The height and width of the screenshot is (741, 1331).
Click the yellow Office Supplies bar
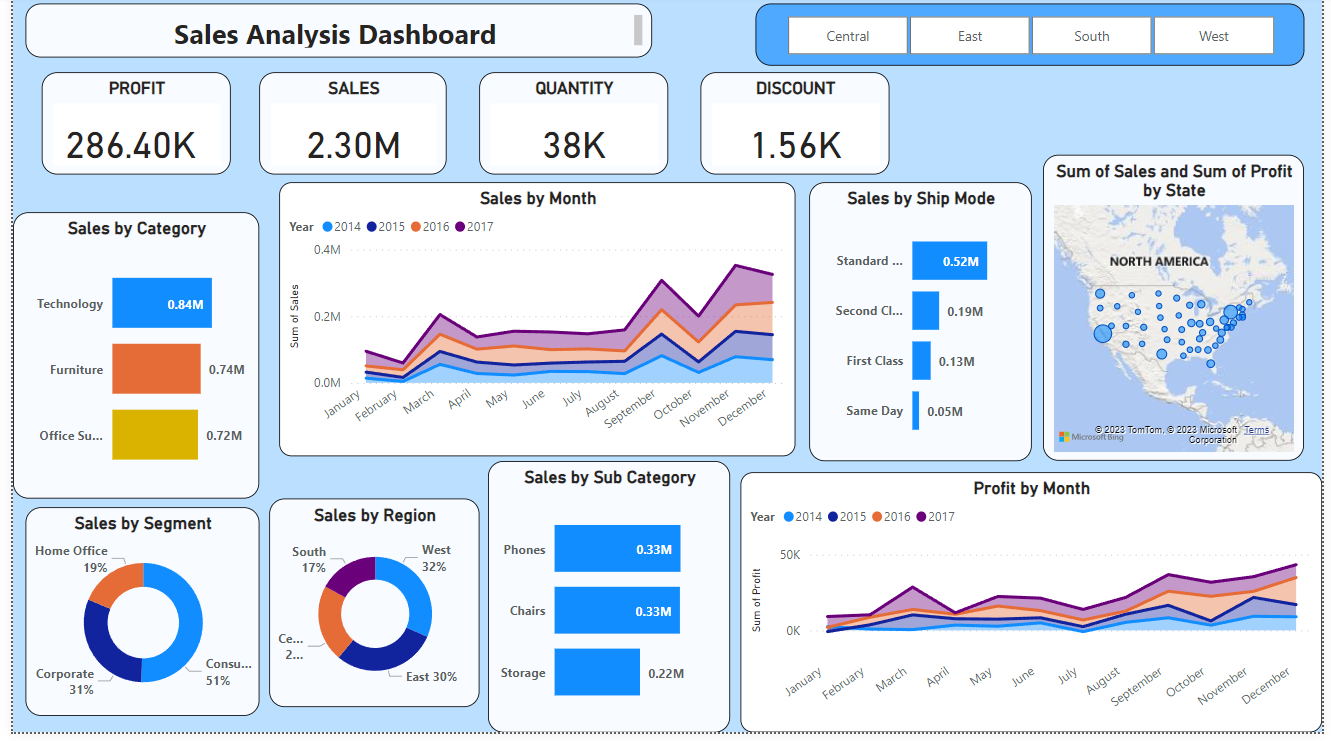[x=155, y=435]
